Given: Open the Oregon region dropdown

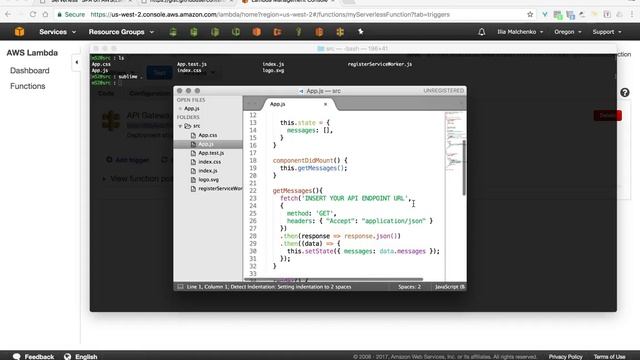Looking at the screenshot, I should click(567, 32).
